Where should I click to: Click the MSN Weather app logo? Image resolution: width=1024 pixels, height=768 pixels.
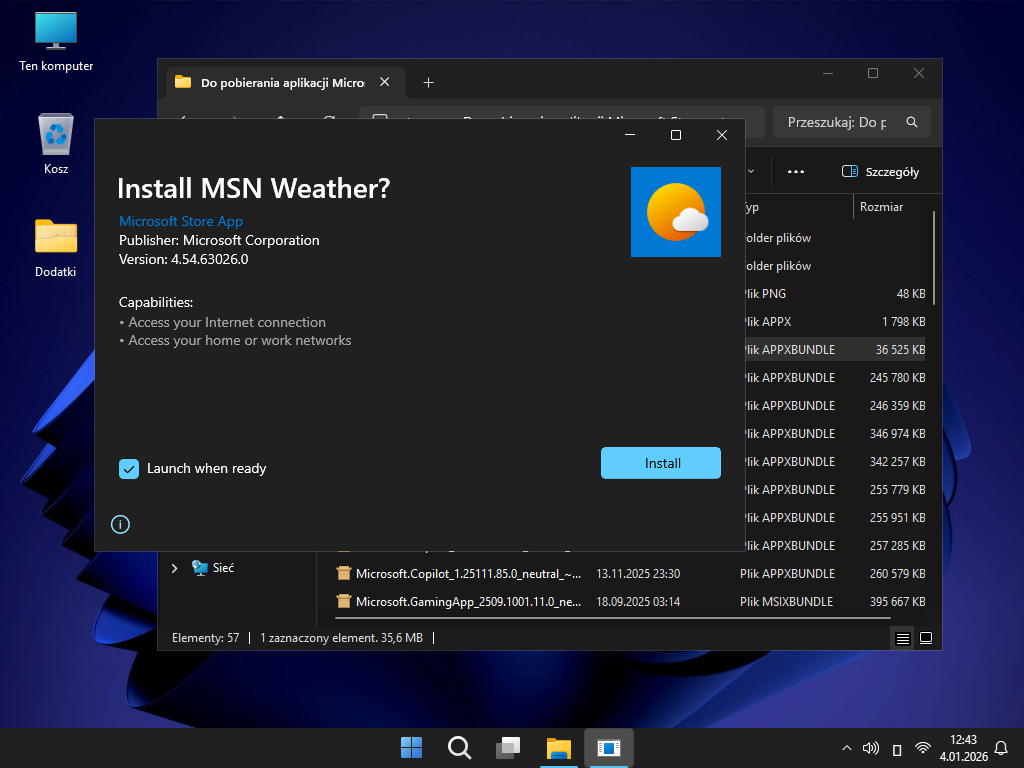point(675,212)
